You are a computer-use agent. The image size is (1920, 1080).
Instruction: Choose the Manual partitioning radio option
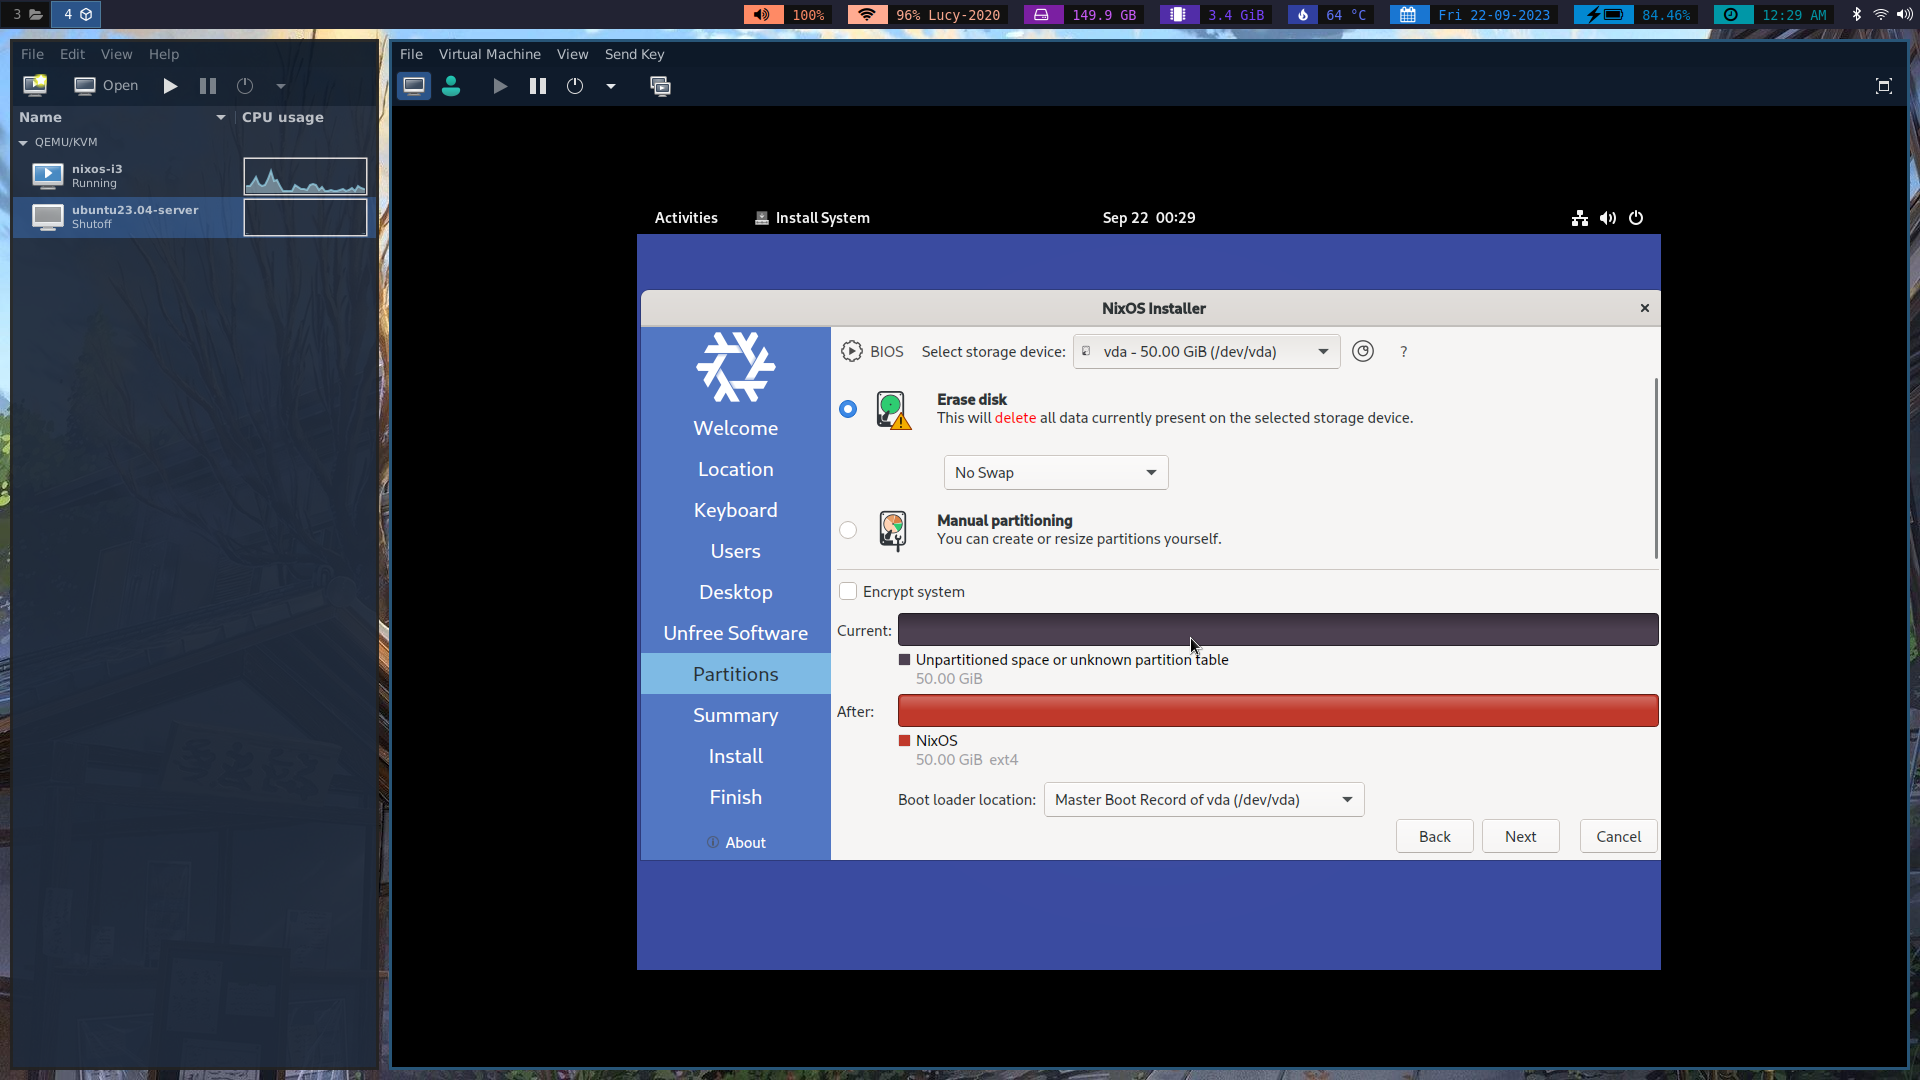848,530
